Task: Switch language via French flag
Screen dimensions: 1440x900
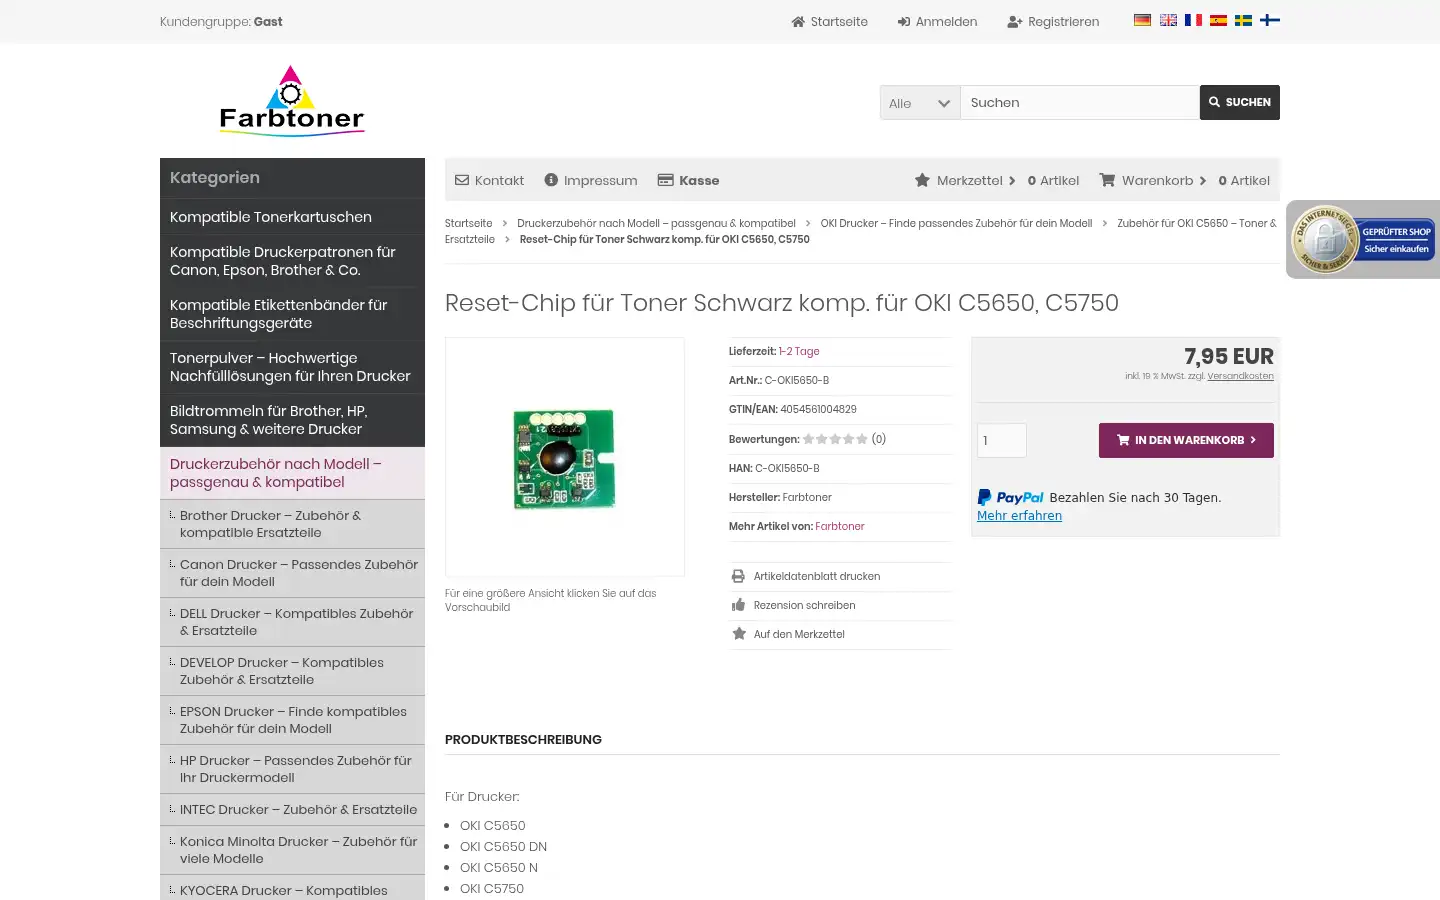Action: [x=1193, y=20]
